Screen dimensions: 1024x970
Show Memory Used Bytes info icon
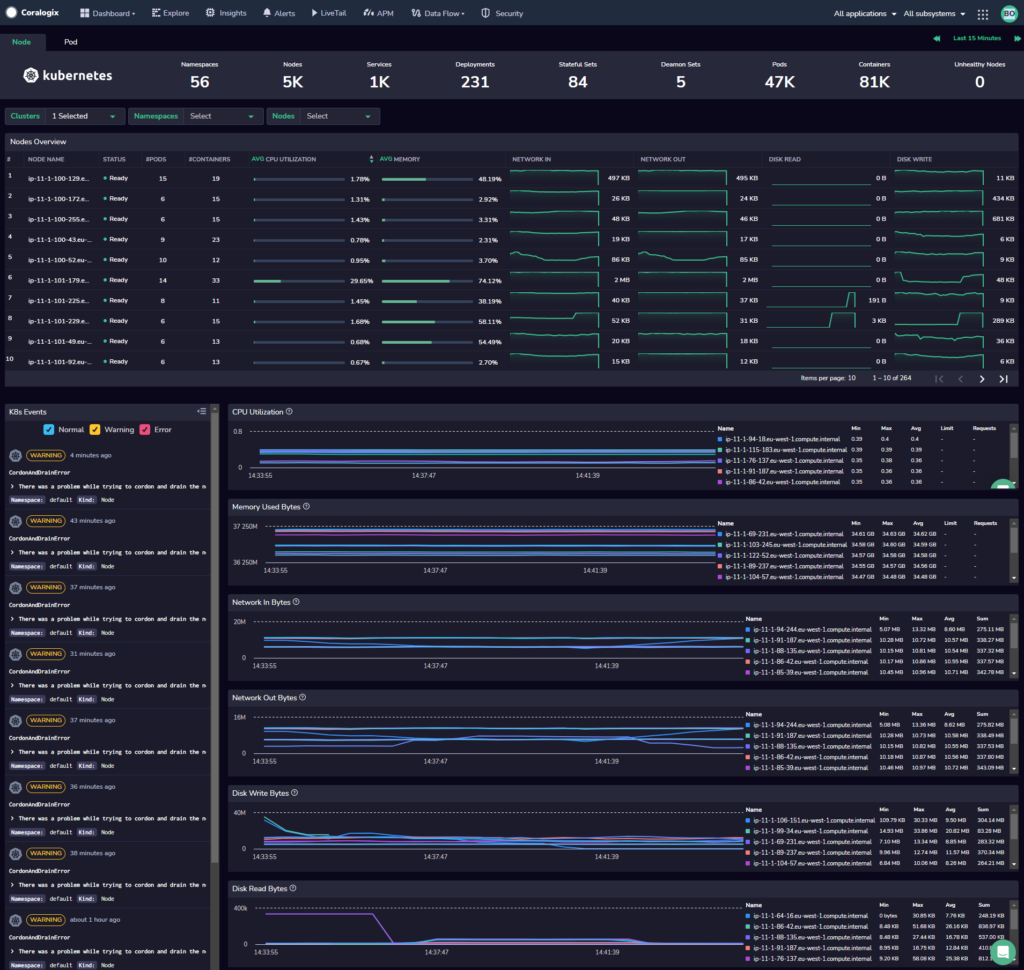(306, 506)
